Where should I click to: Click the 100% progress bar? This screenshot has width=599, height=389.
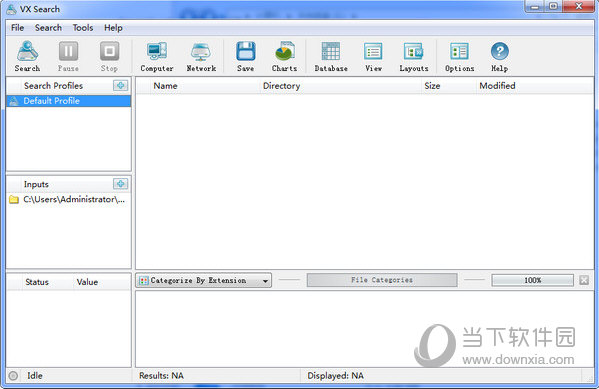(533, 280)
